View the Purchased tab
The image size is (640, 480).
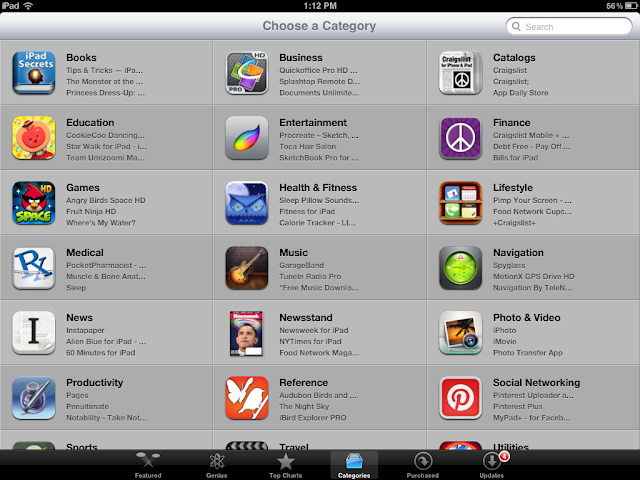coord(423,465)
